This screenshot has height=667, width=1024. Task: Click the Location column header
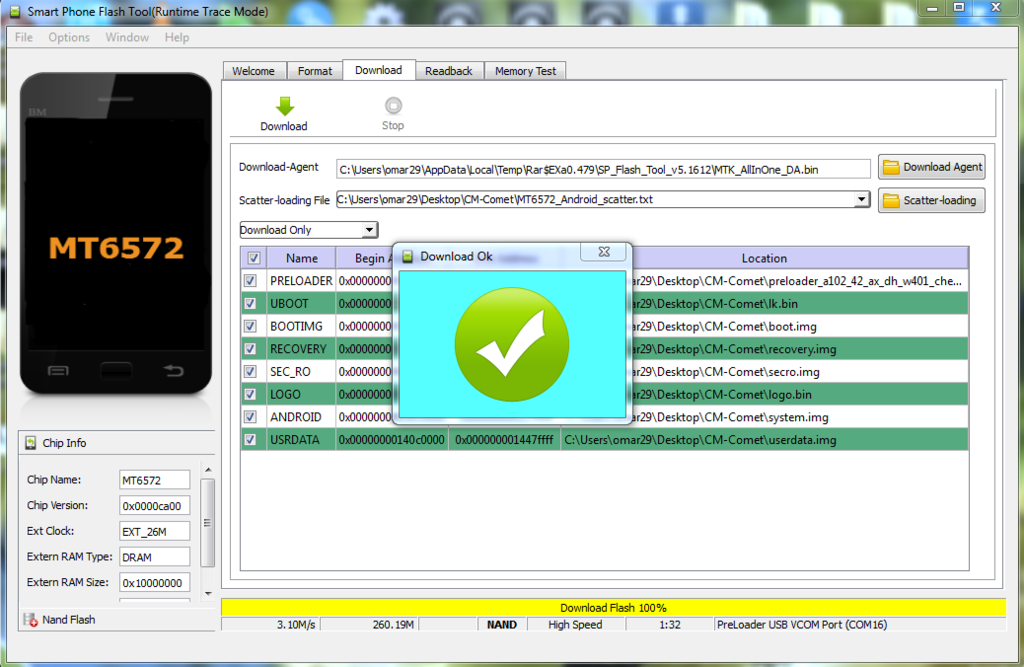coord(764,258)
